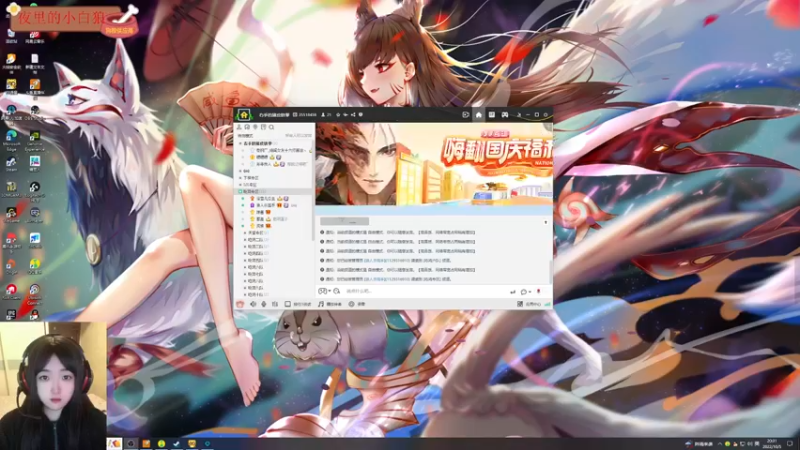This screenshot has height=450, width=800.
Task: Open the dropdown arrow atop the chat area
Action: point(545,222)
